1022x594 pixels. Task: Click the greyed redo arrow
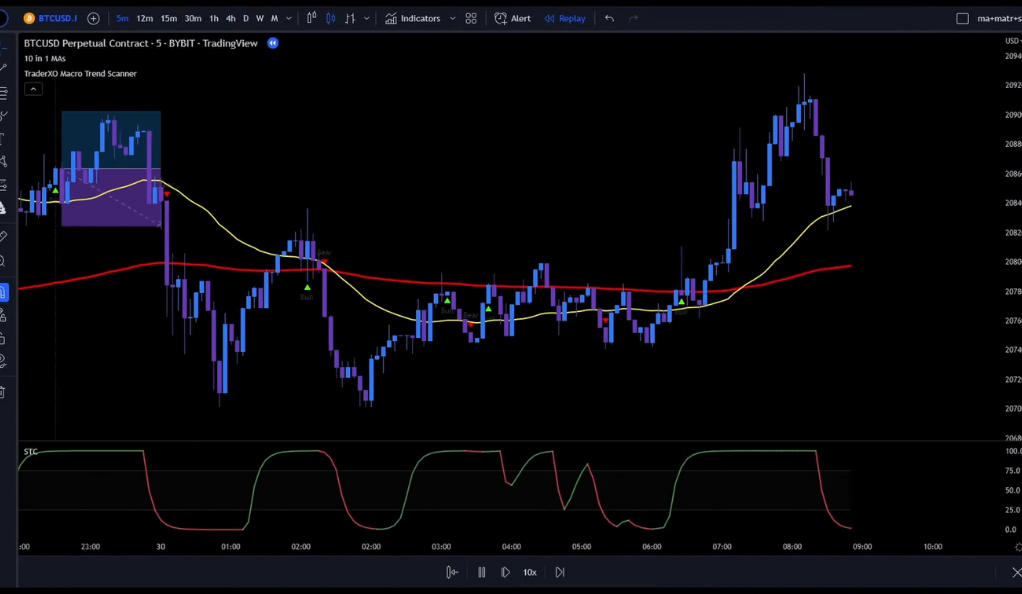tap(633, 18)
